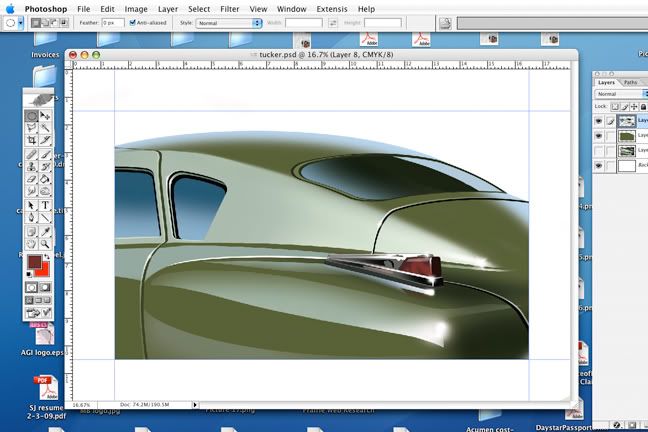
Task: Select the Clone Stamp tool
Action: 31,167
